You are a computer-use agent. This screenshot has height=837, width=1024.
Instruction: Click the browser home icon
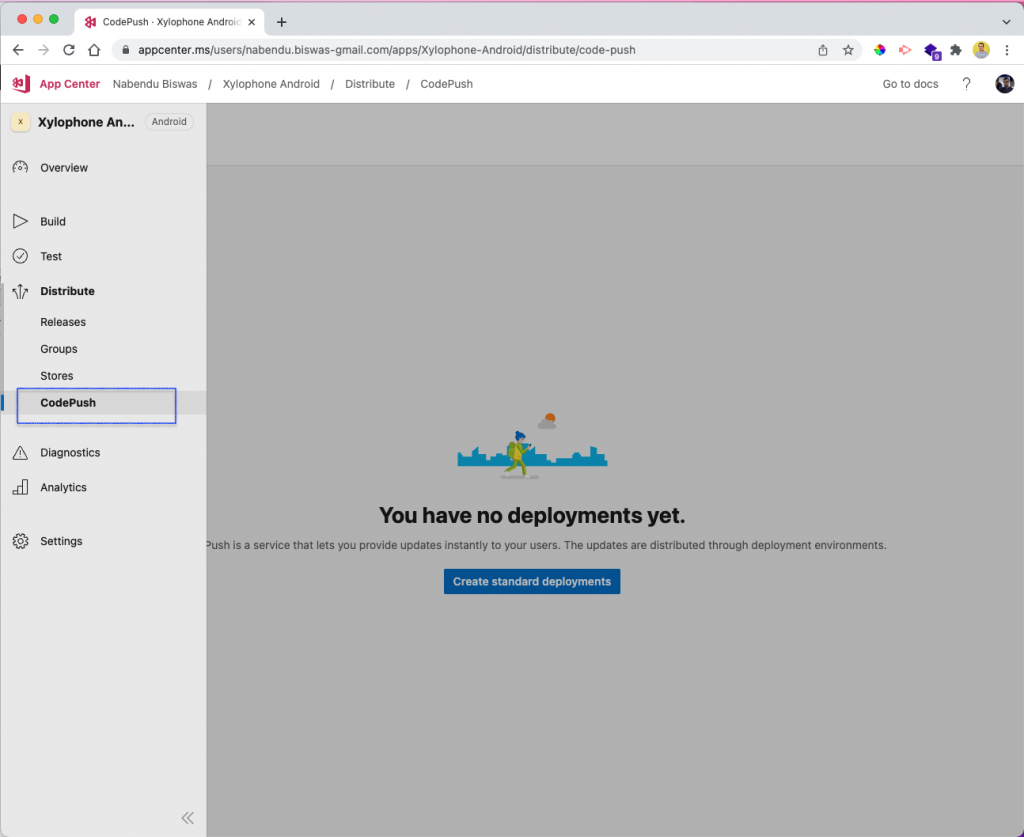[94, 50]
